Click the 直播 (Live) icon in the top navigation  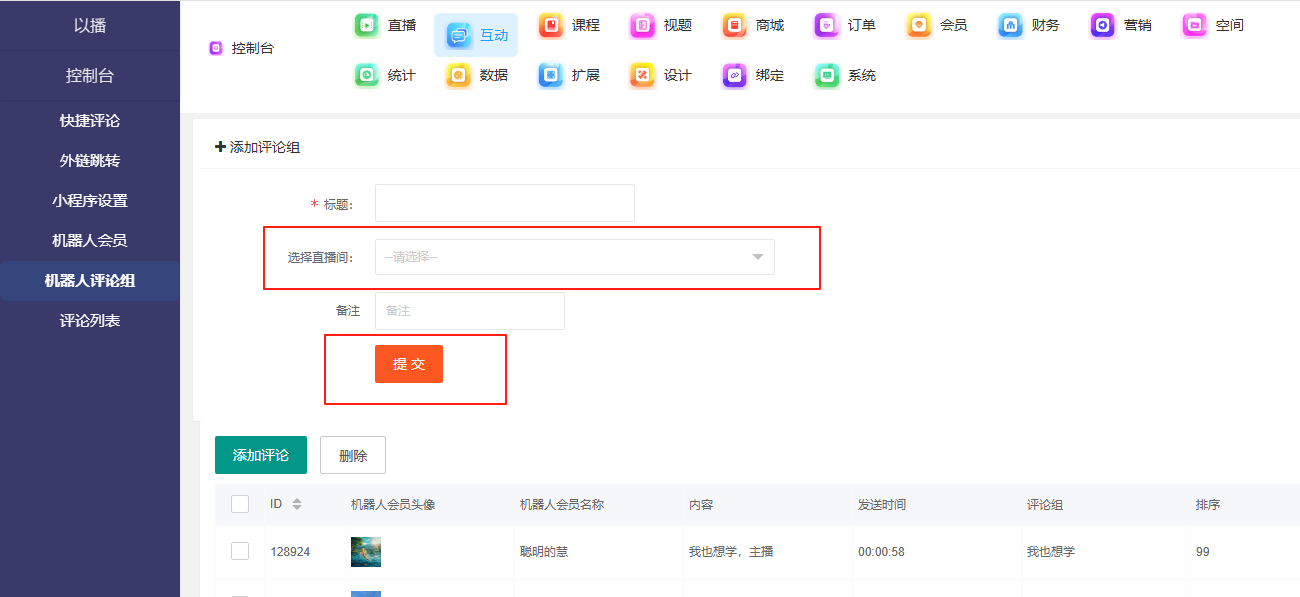click(x=367, y=26)
